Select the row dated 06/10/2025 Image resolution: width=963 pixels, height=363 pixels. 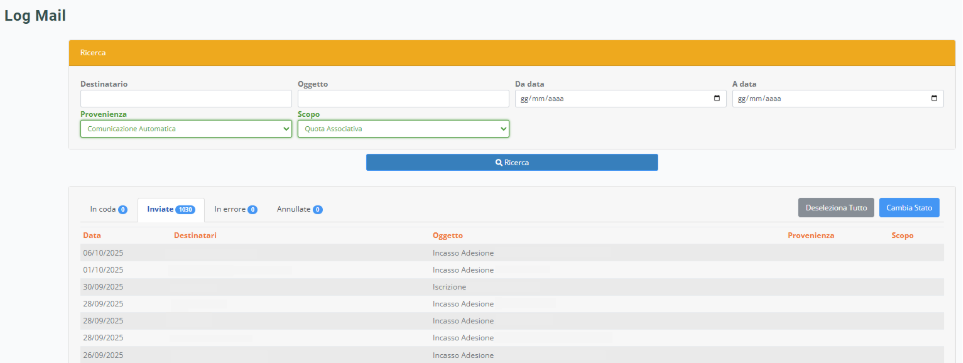click(512, 253)
